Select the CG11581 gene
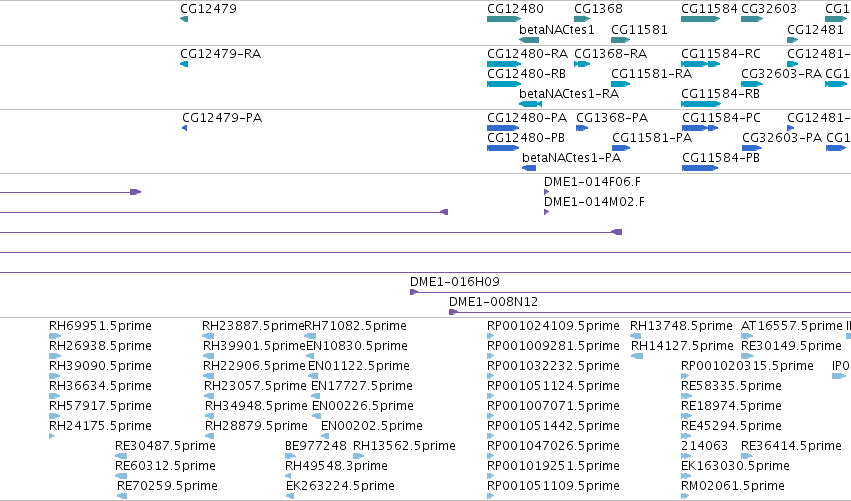Screen dimensions: 851x501 (x=620, y=40)
